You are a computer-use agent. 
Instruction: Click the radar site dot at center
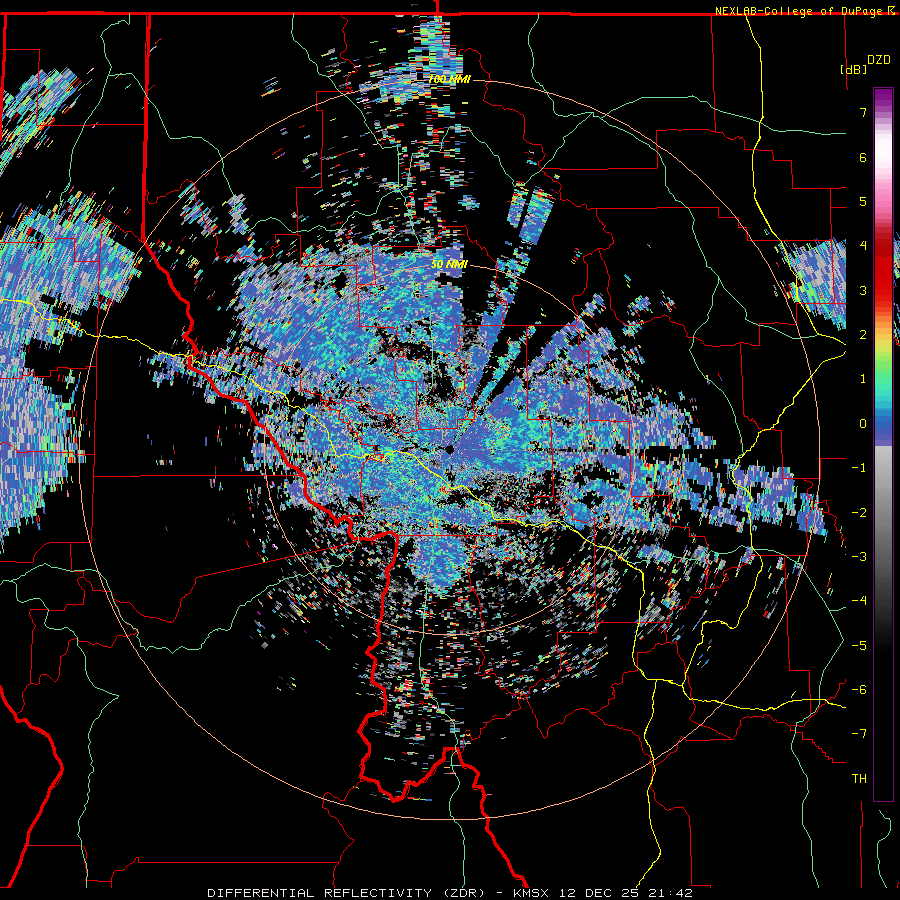pyautogui.click(x=450, y=450)
